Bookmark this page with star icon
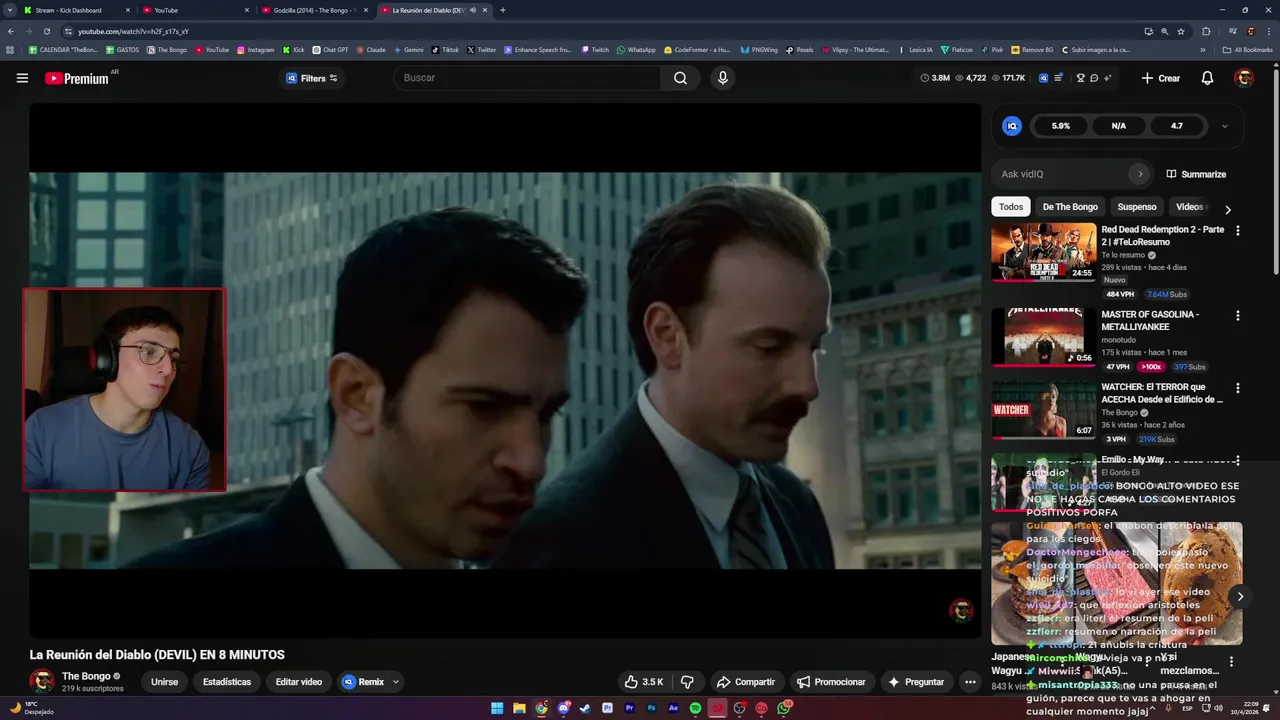The image size is (1280, 720). [1181, 31]
